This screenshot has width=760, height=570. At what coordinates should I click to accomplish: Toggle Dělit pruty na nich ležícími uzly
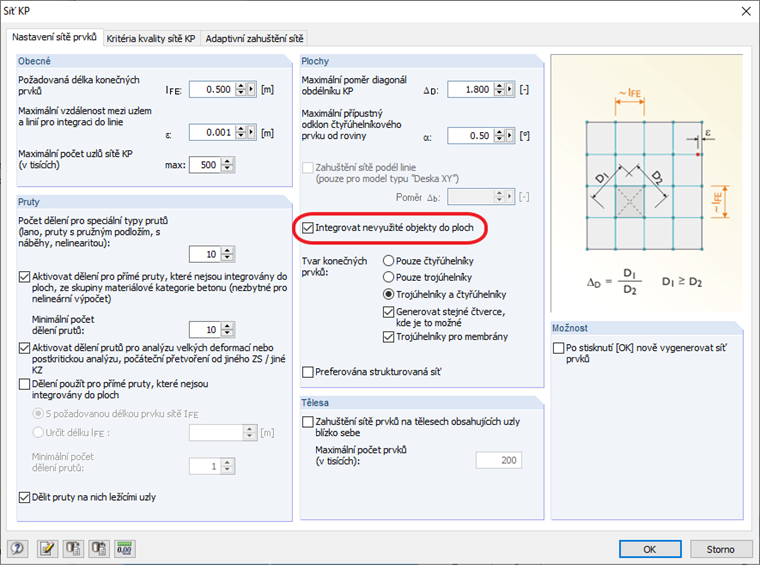(x=24, y=497)
